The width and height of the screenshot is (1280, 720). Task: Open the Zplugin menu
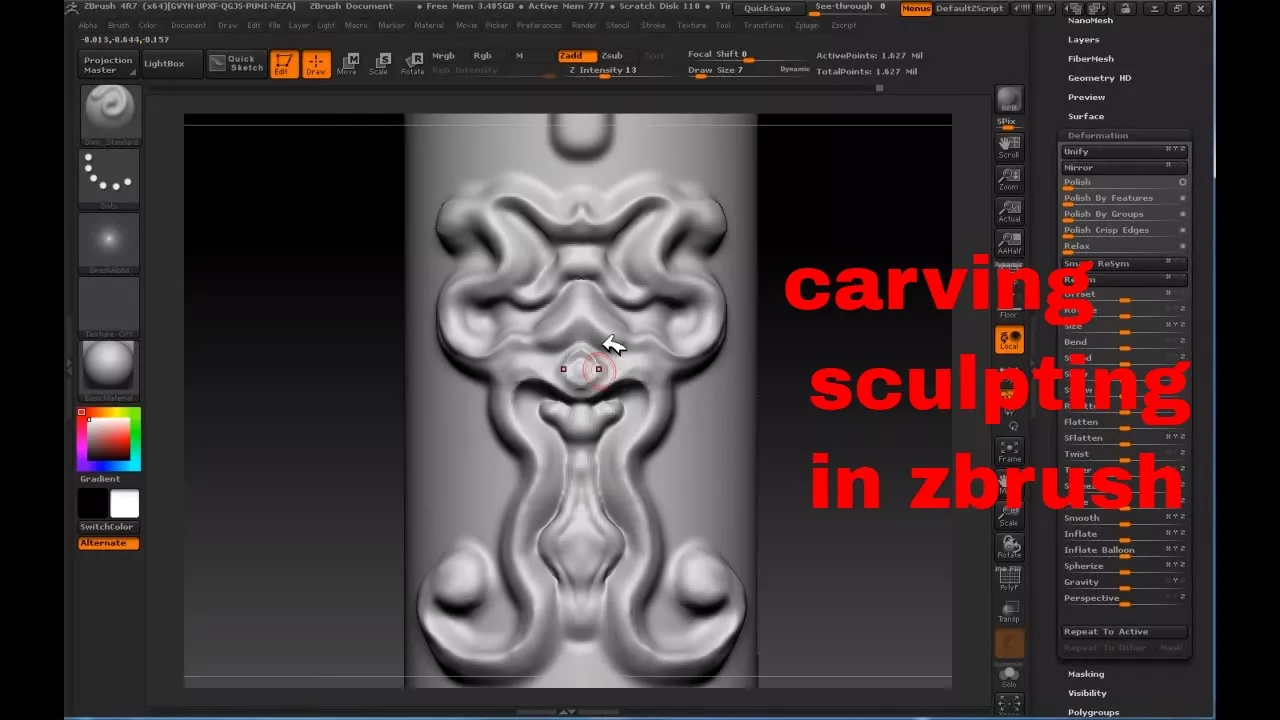pyautogui.click(x=806, y=25)
